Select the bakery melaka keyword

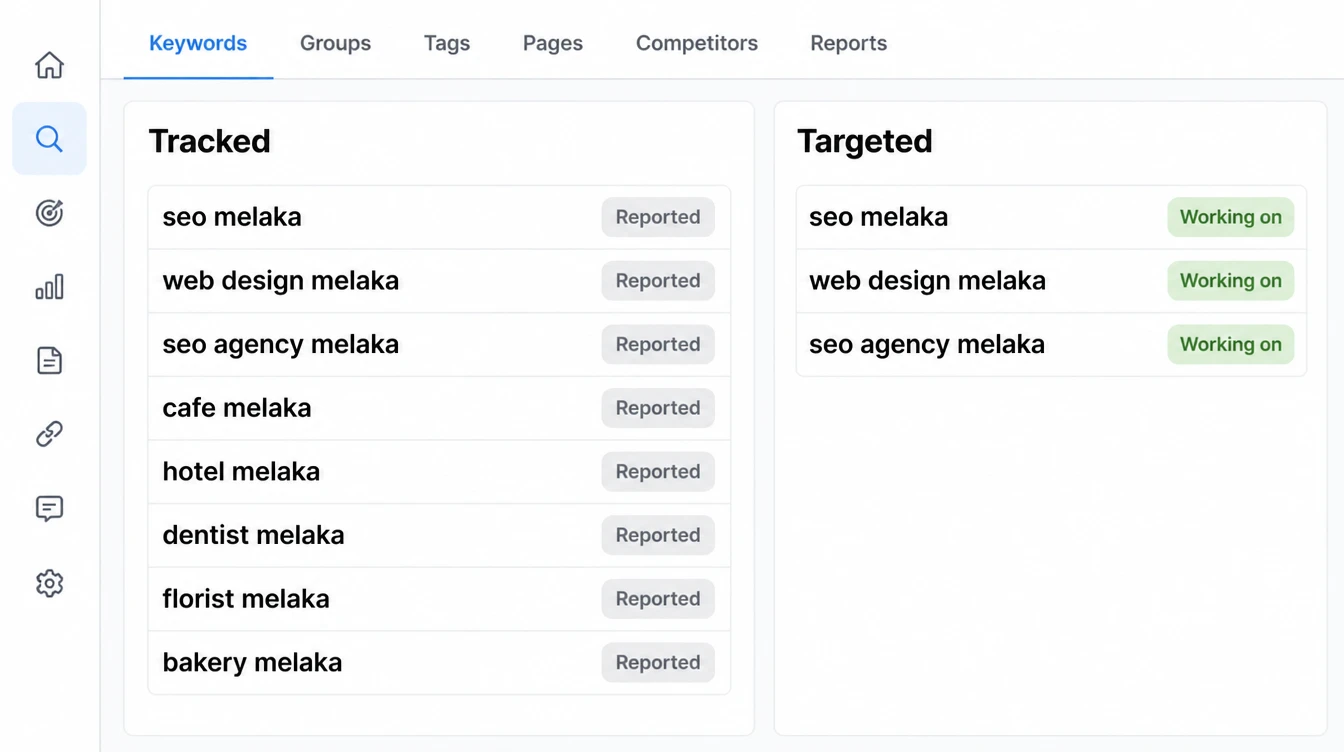(x=252, y=663)
